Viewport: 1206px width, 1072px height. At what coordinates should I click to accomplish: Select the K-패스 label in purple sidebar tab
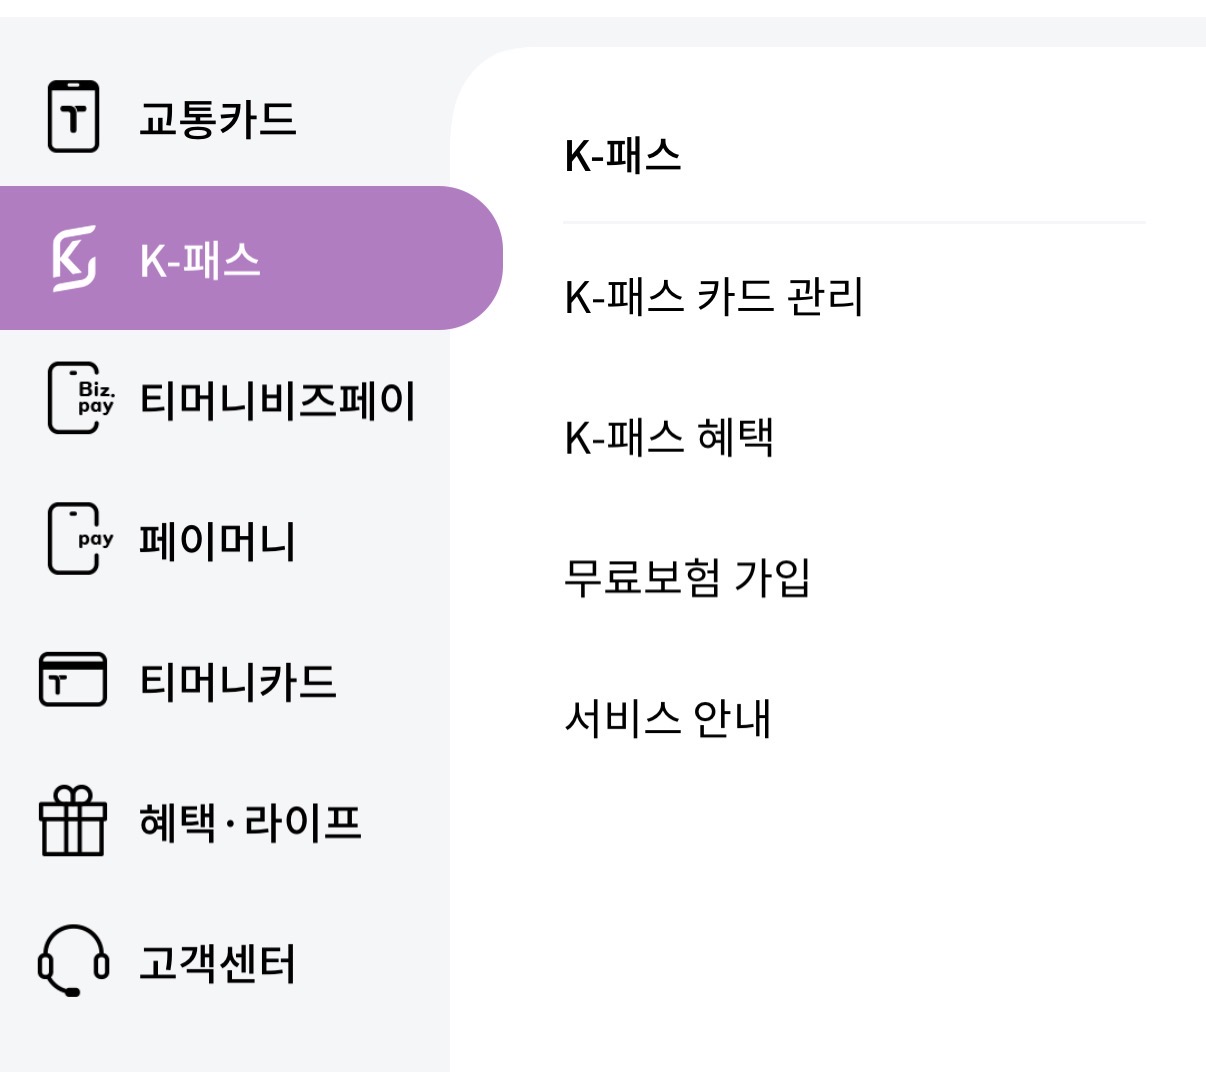point(200,260)
